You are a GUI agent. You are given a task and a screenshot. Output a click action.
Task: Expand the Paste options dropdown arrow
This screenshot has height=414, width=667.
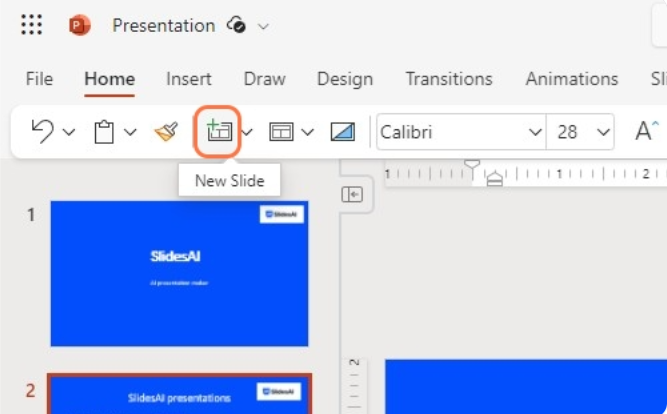tap(130, 132)
